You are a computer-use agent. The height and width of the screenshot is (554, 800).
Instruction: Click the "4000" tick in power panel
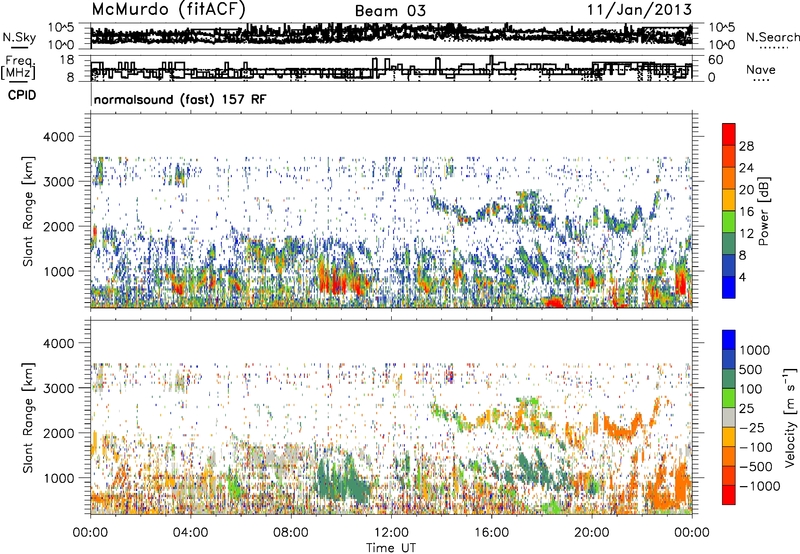tap(57, 137)
